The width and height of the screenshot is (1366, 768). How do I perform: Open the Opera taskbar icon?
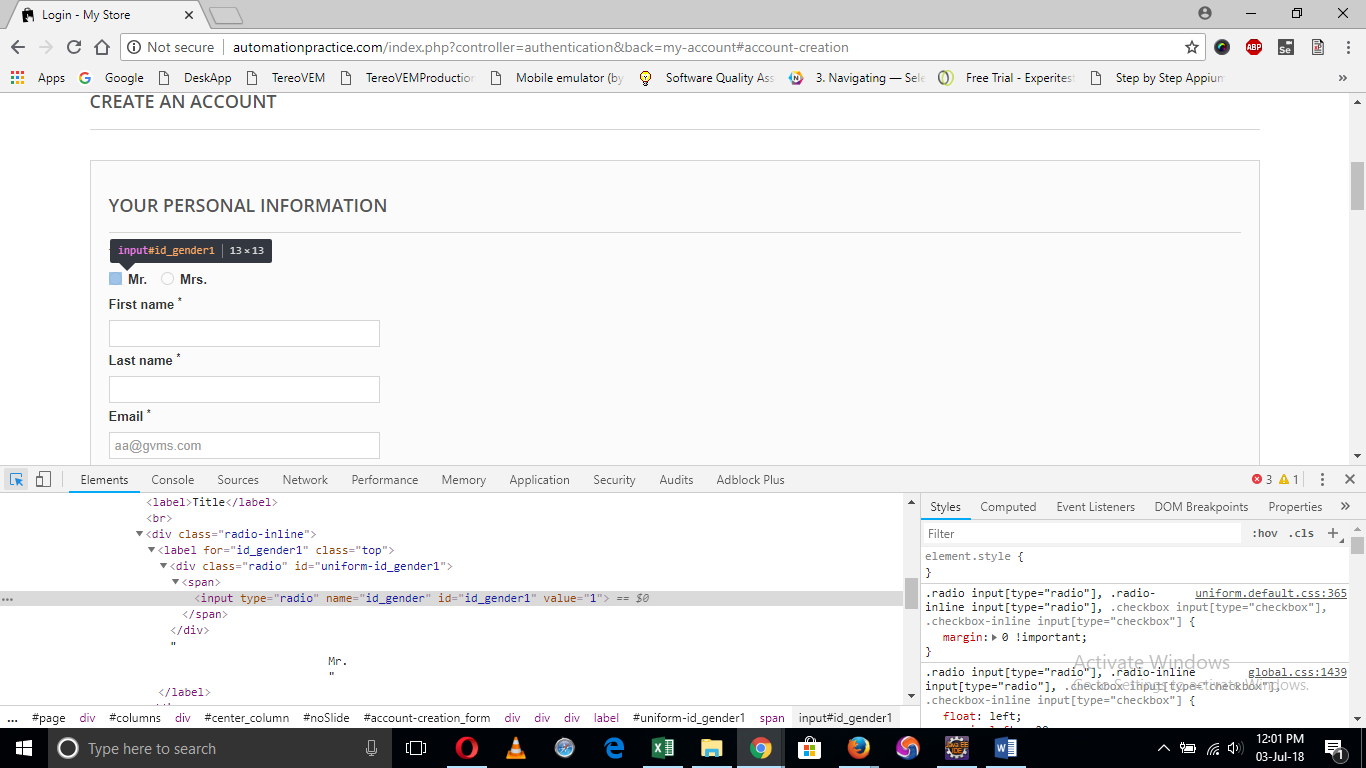tap(466, 748)
